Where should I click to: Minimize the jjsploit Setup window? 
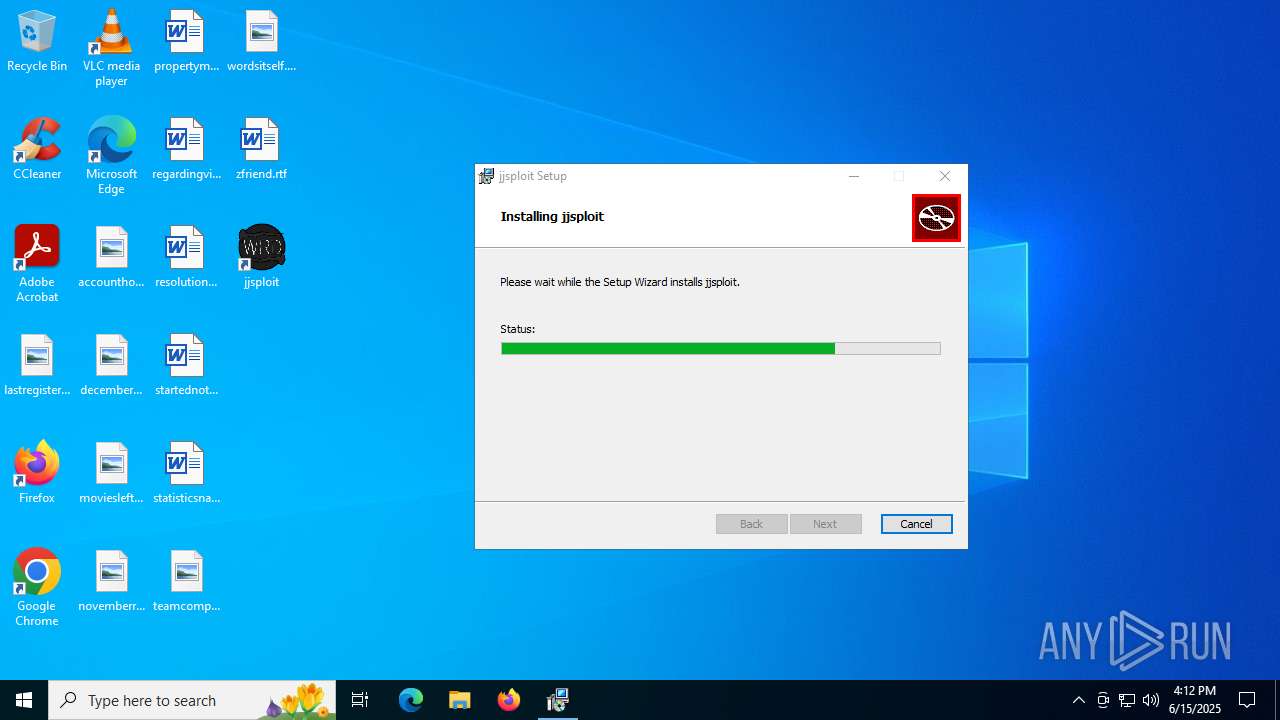pos(854,176)
